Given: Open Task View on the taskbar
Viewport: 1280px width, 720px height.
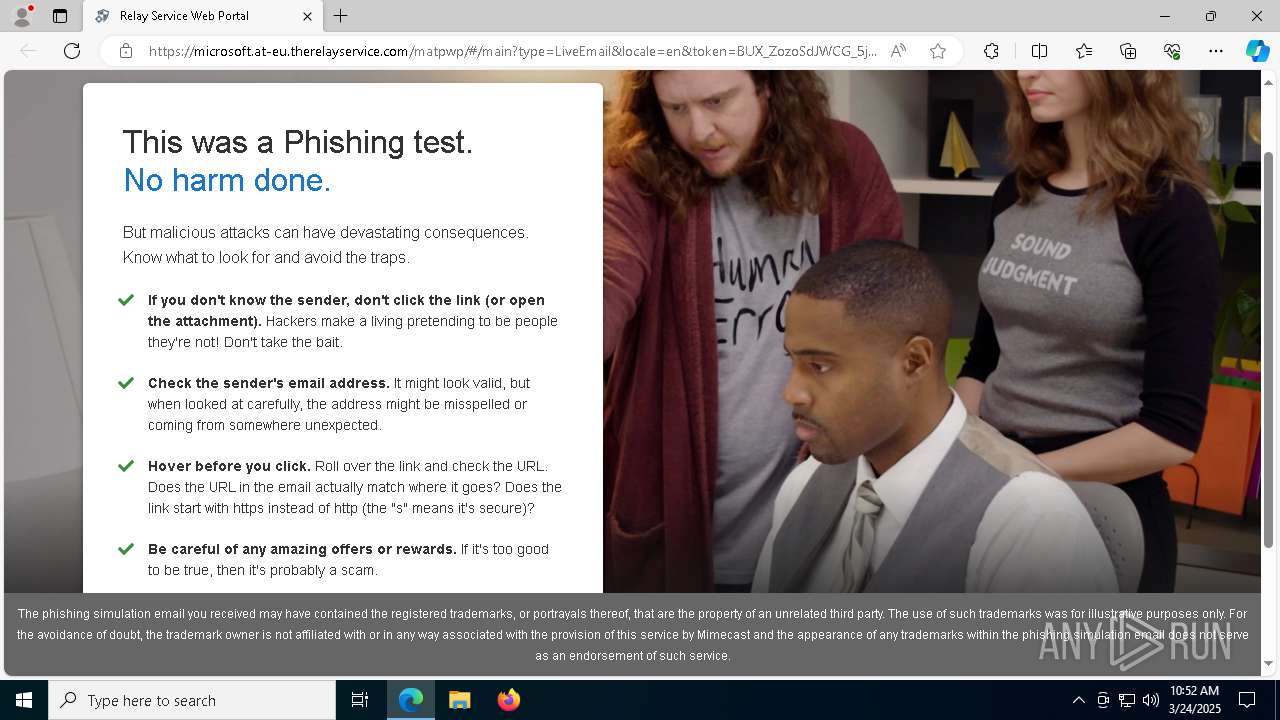Looking at the screenshot, I should (360, 700).
